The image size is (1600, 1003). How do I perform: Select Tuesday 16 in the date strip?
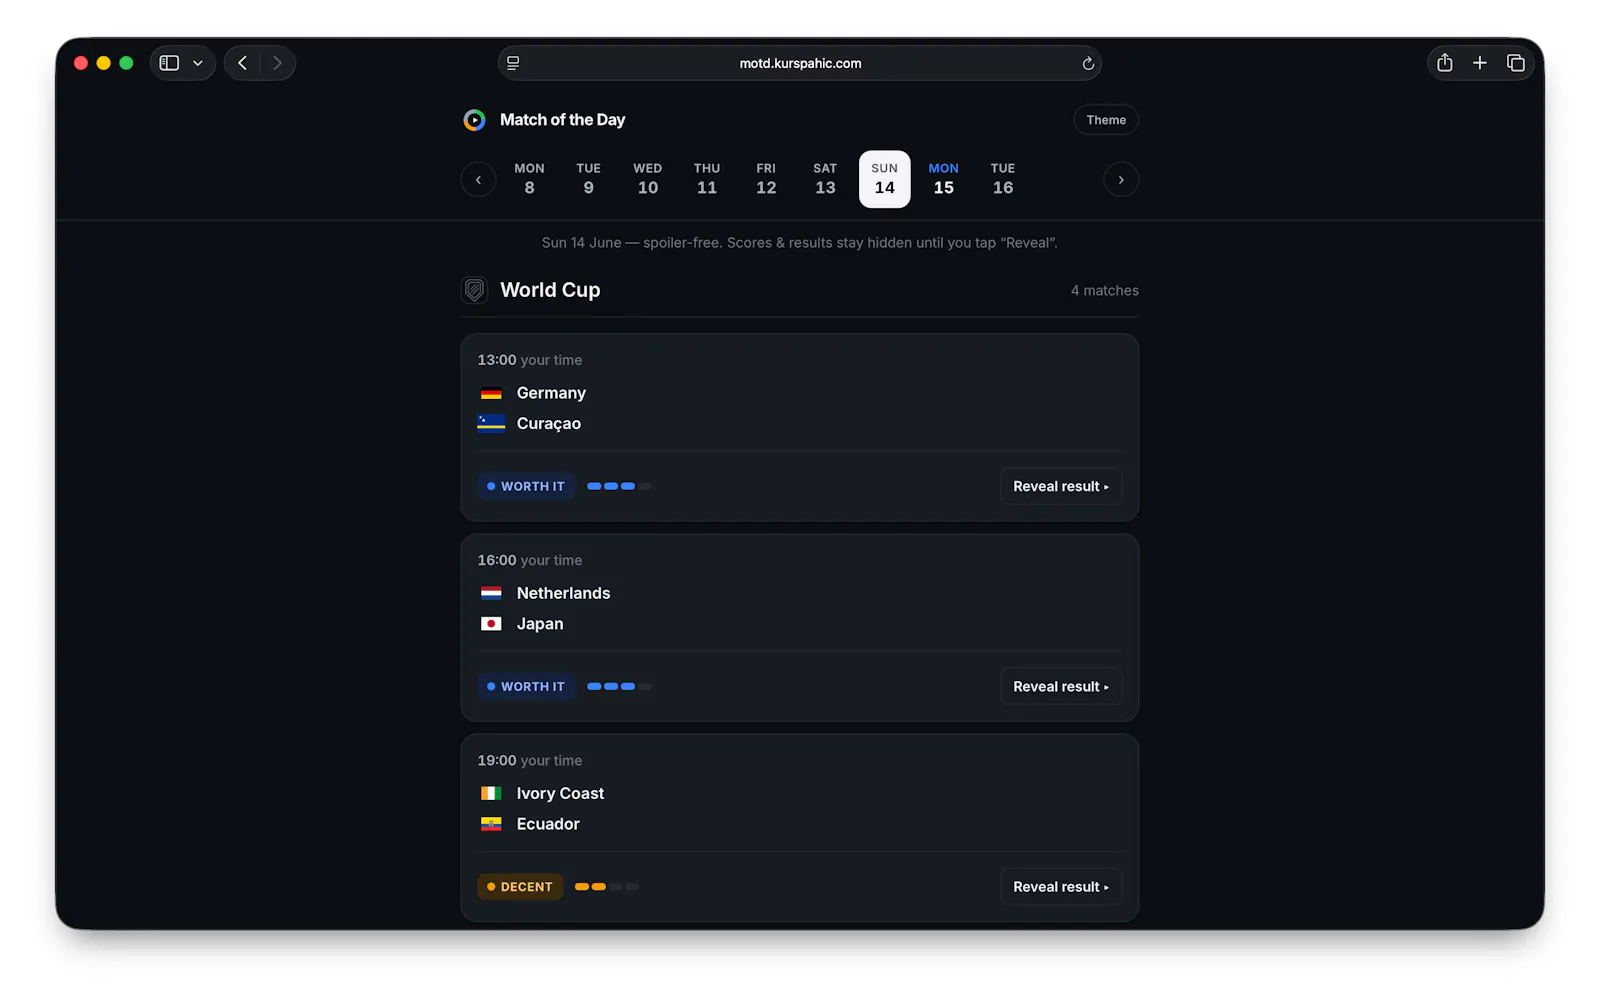pyautogui.click(x=1003, y=179)
